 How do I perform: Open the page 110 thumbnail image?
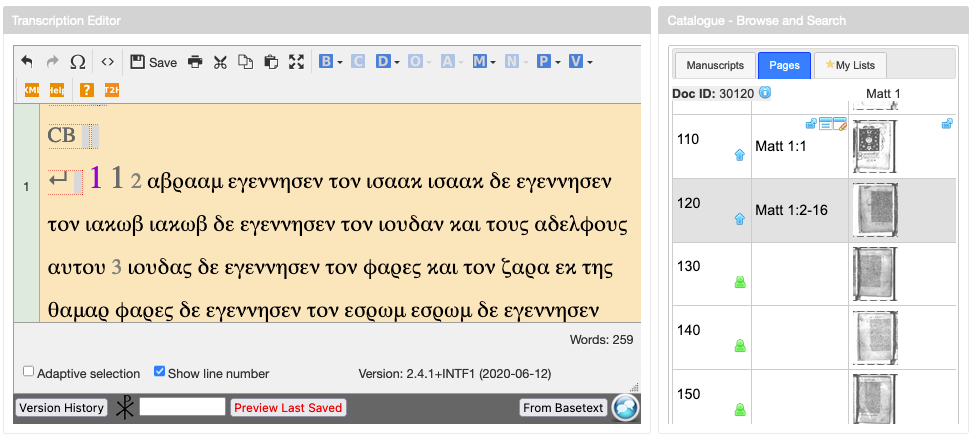click(878, 147)
